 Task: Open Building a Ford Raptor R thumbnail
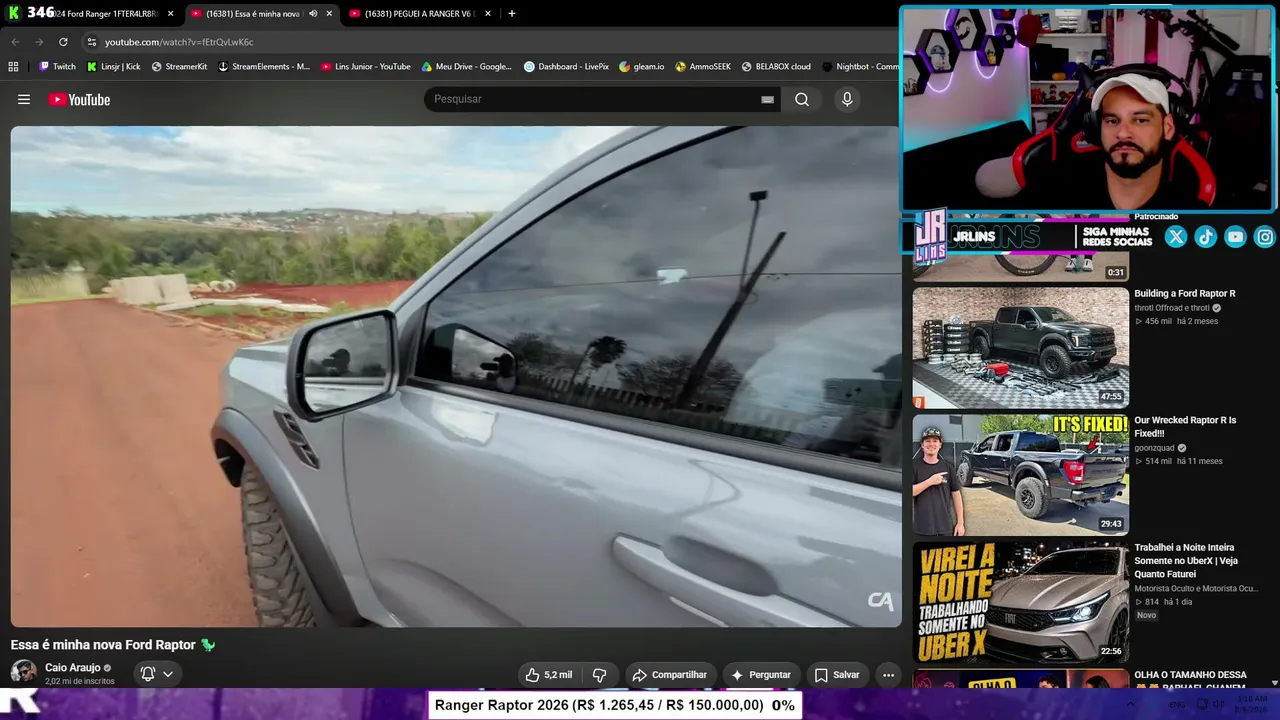coord(1020,347)
